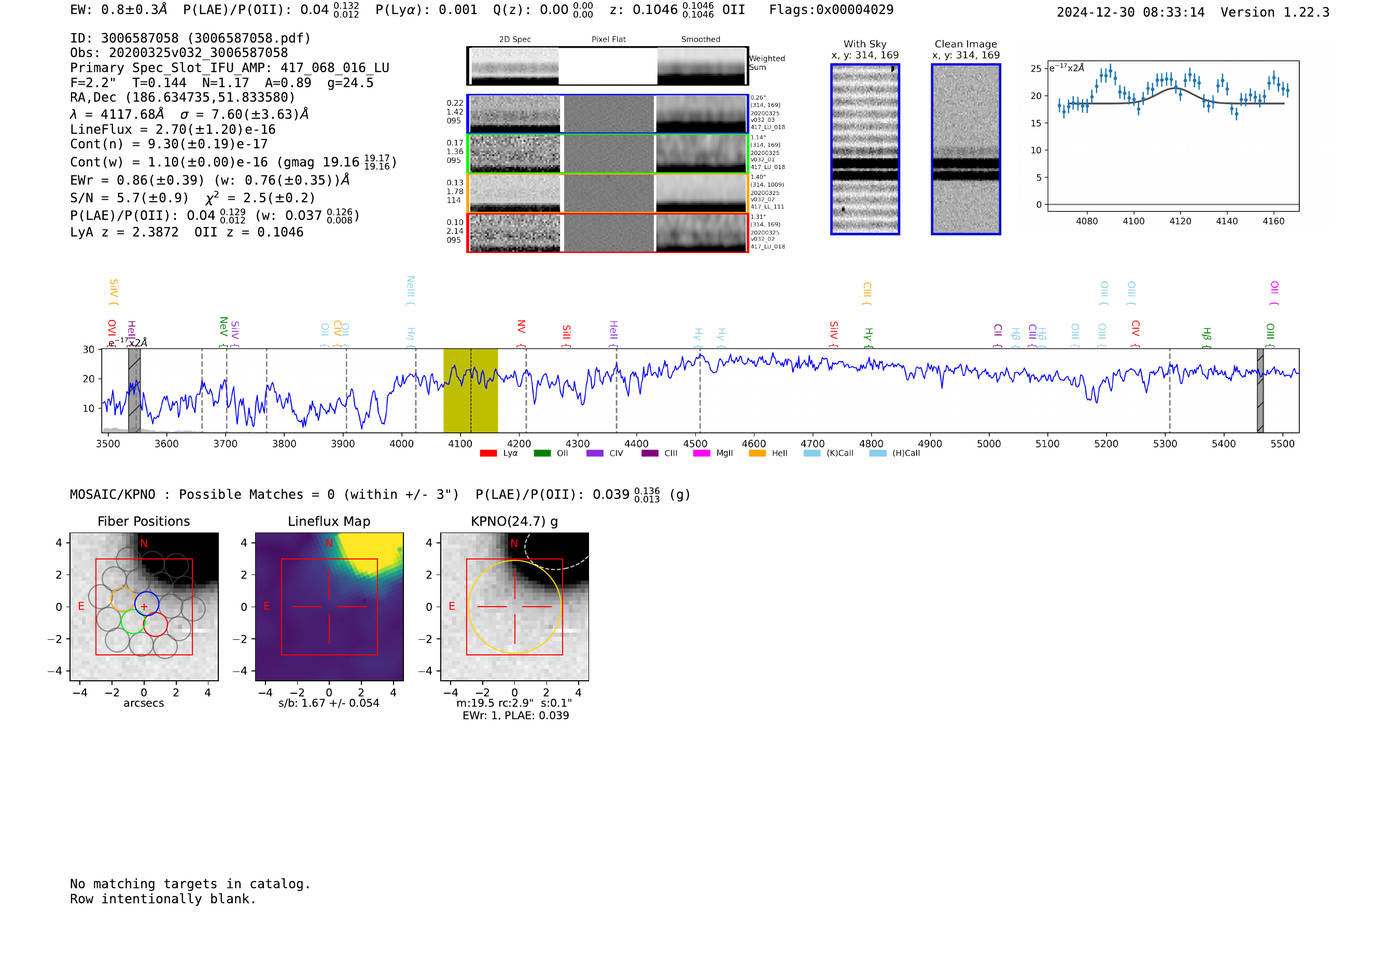Click the green fiber circle in Fiber Positions
This screenshot has height=953, width=1400.
click(132, 621)
